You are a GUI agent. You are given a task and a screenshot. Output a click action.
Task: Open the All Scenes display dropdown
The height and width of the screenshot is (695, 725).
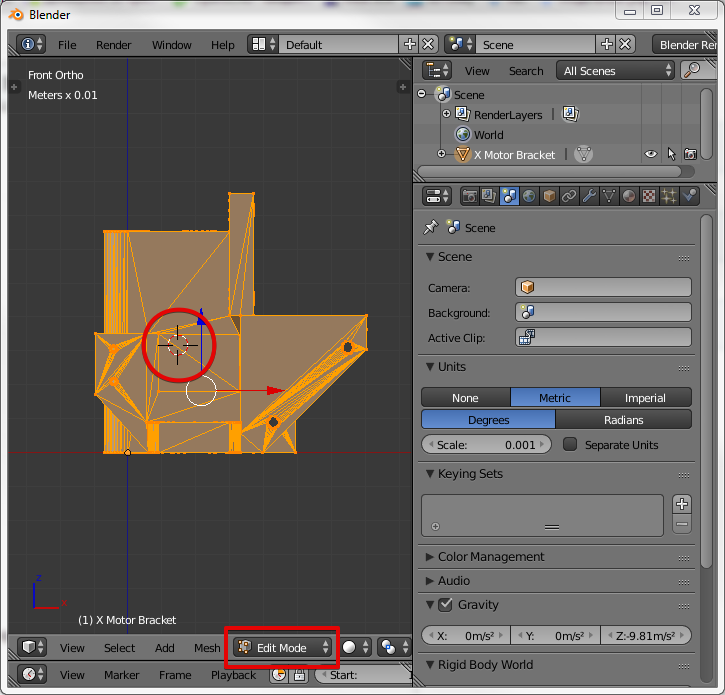(x=617, y=71)
